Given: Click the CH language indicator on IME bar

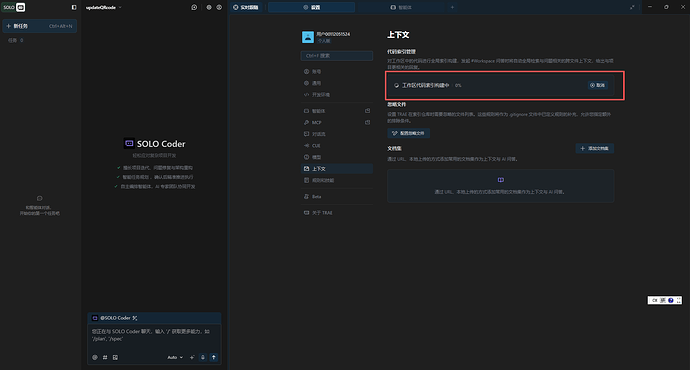Looking at the screenshot, I should [654, 300].
